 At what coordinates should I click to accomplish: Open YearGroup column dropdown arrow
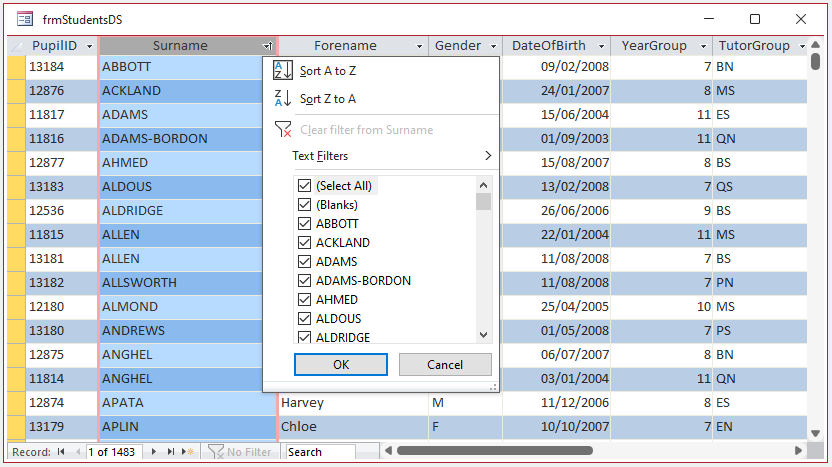pyautogui.click(x=704, y=46)
